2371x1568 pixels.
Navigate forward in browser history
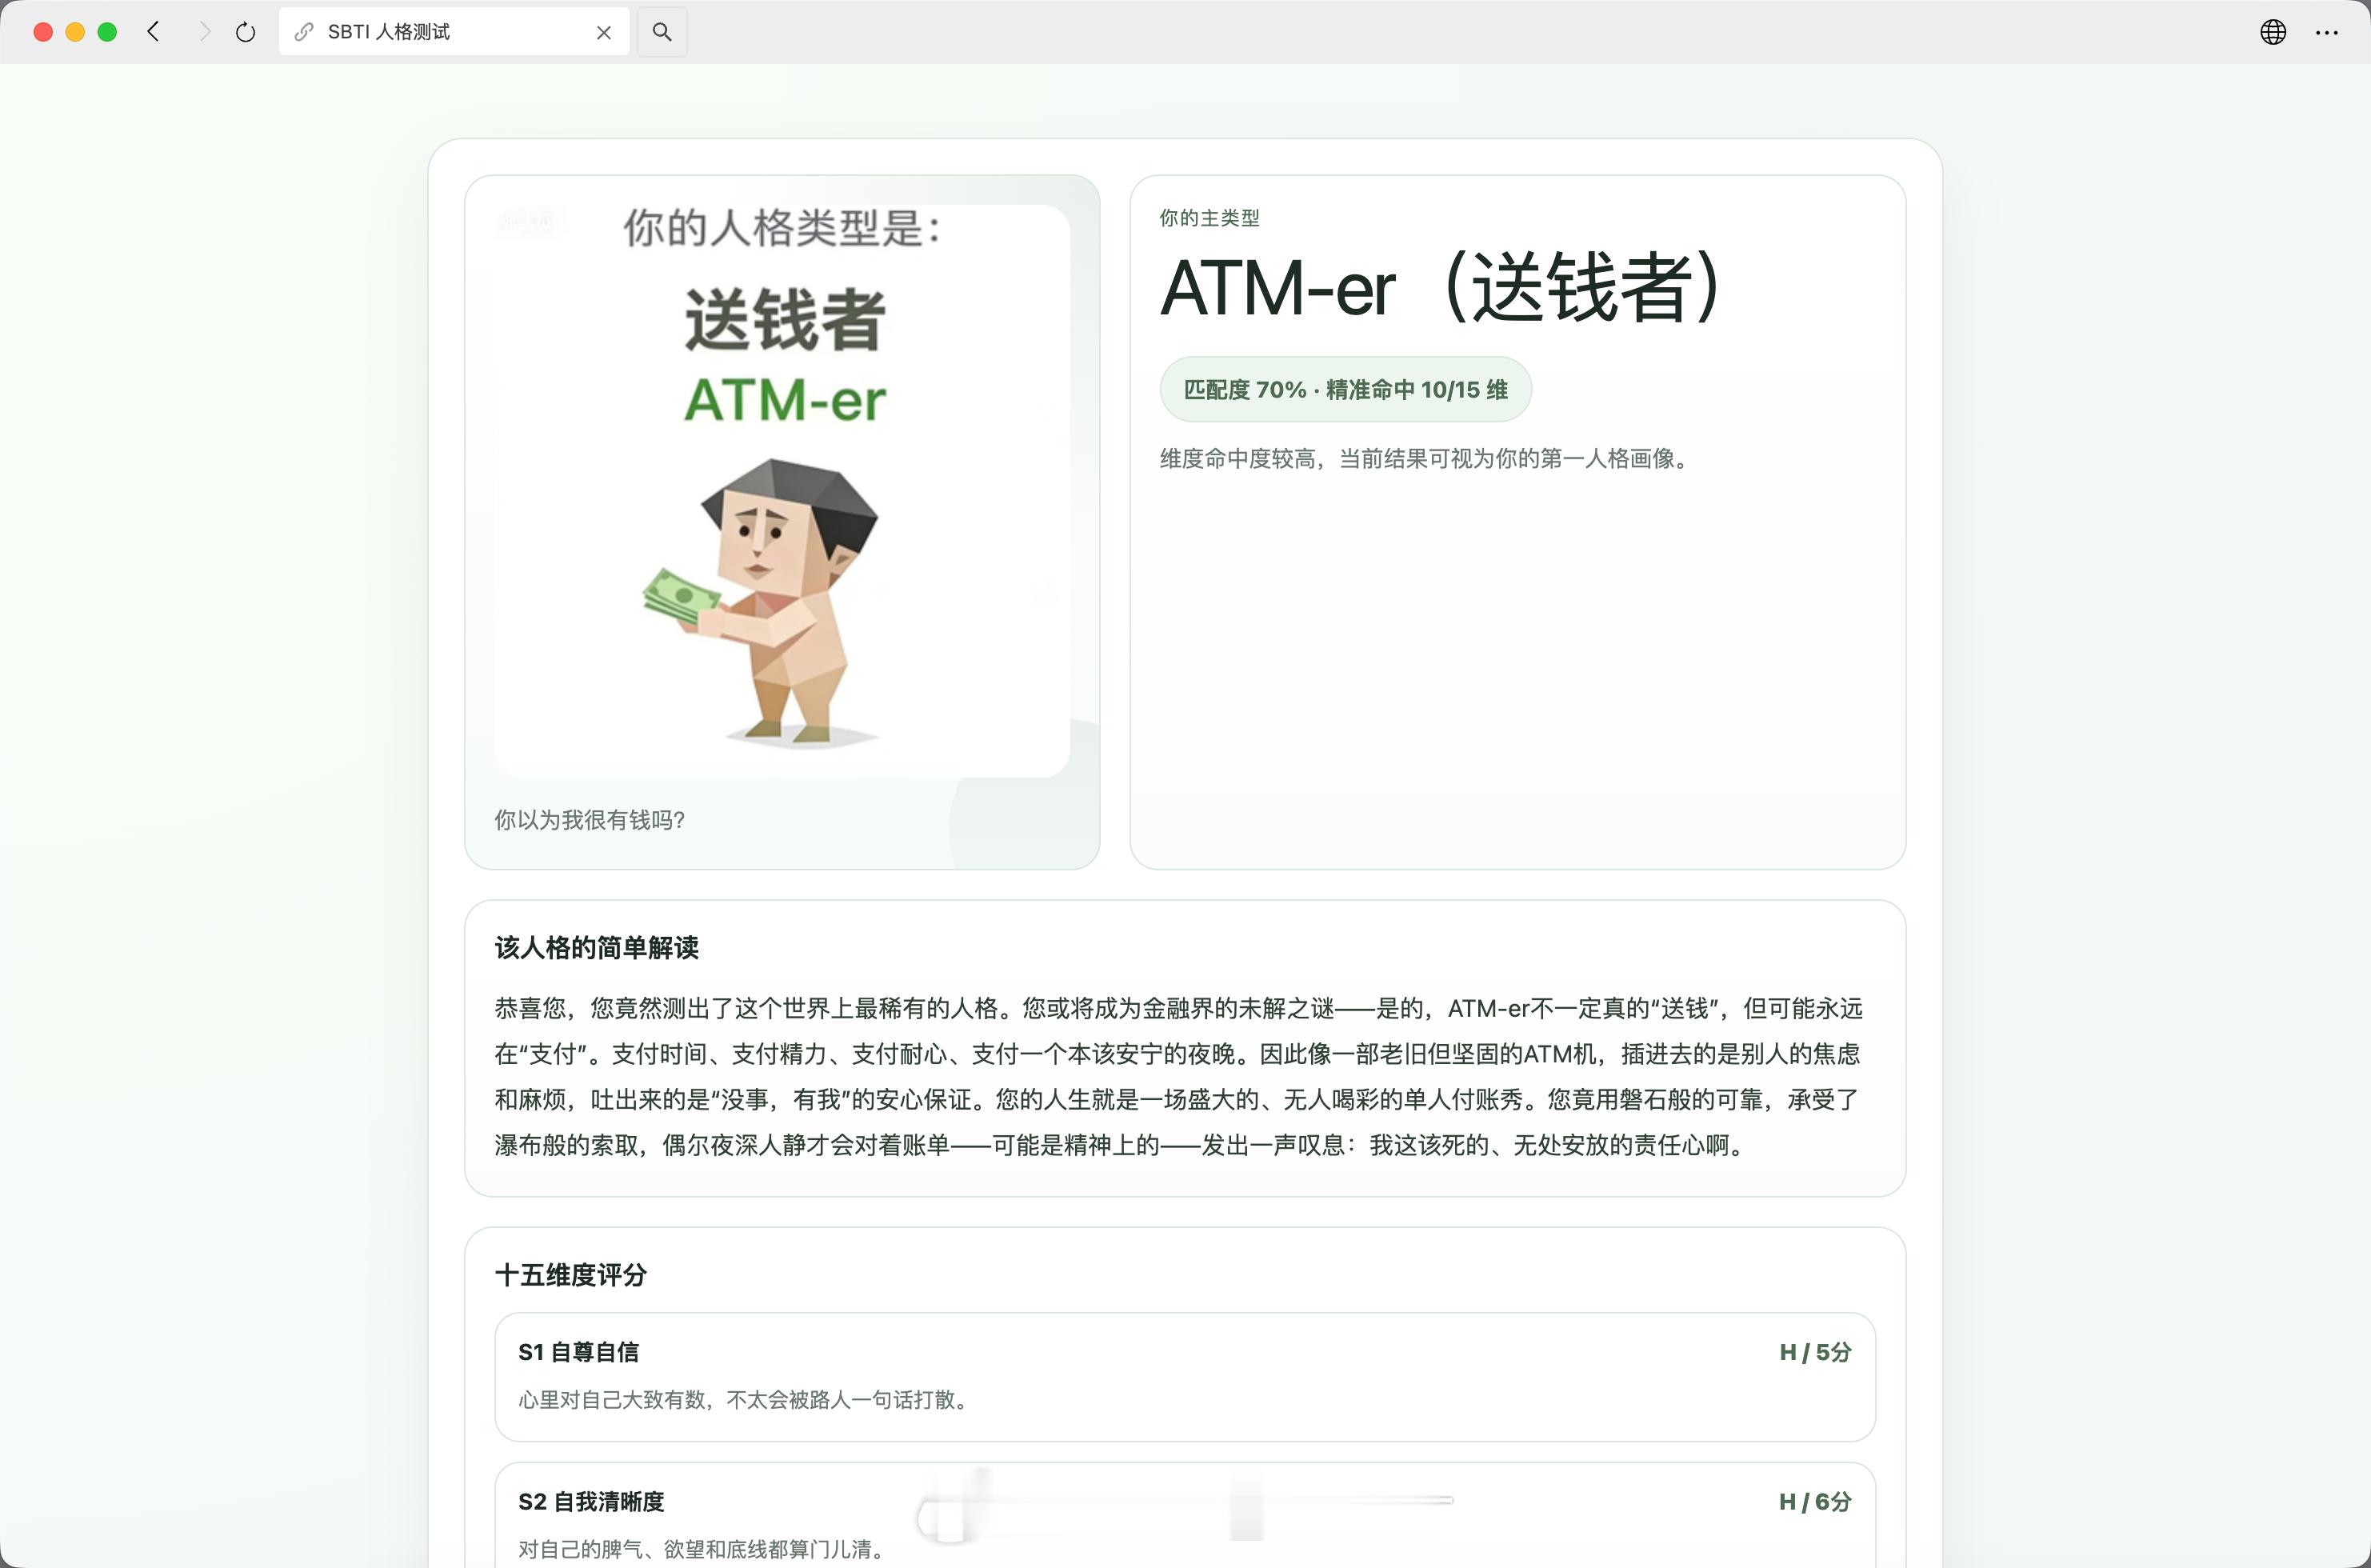click(x=205, y=31)
